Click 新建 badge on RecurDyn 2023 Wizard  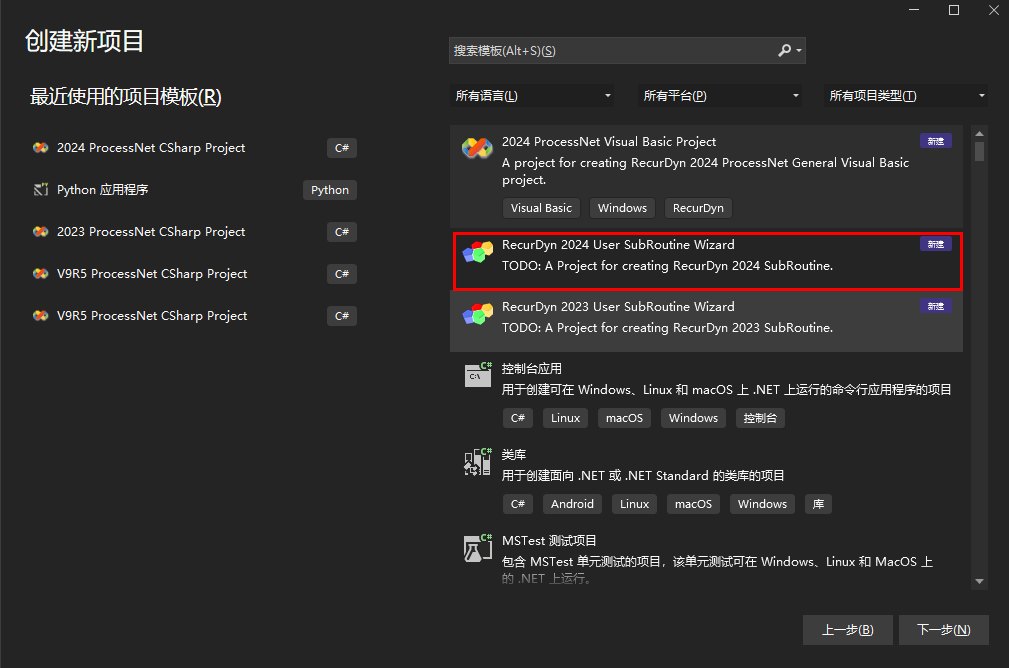tap(936, 306)
